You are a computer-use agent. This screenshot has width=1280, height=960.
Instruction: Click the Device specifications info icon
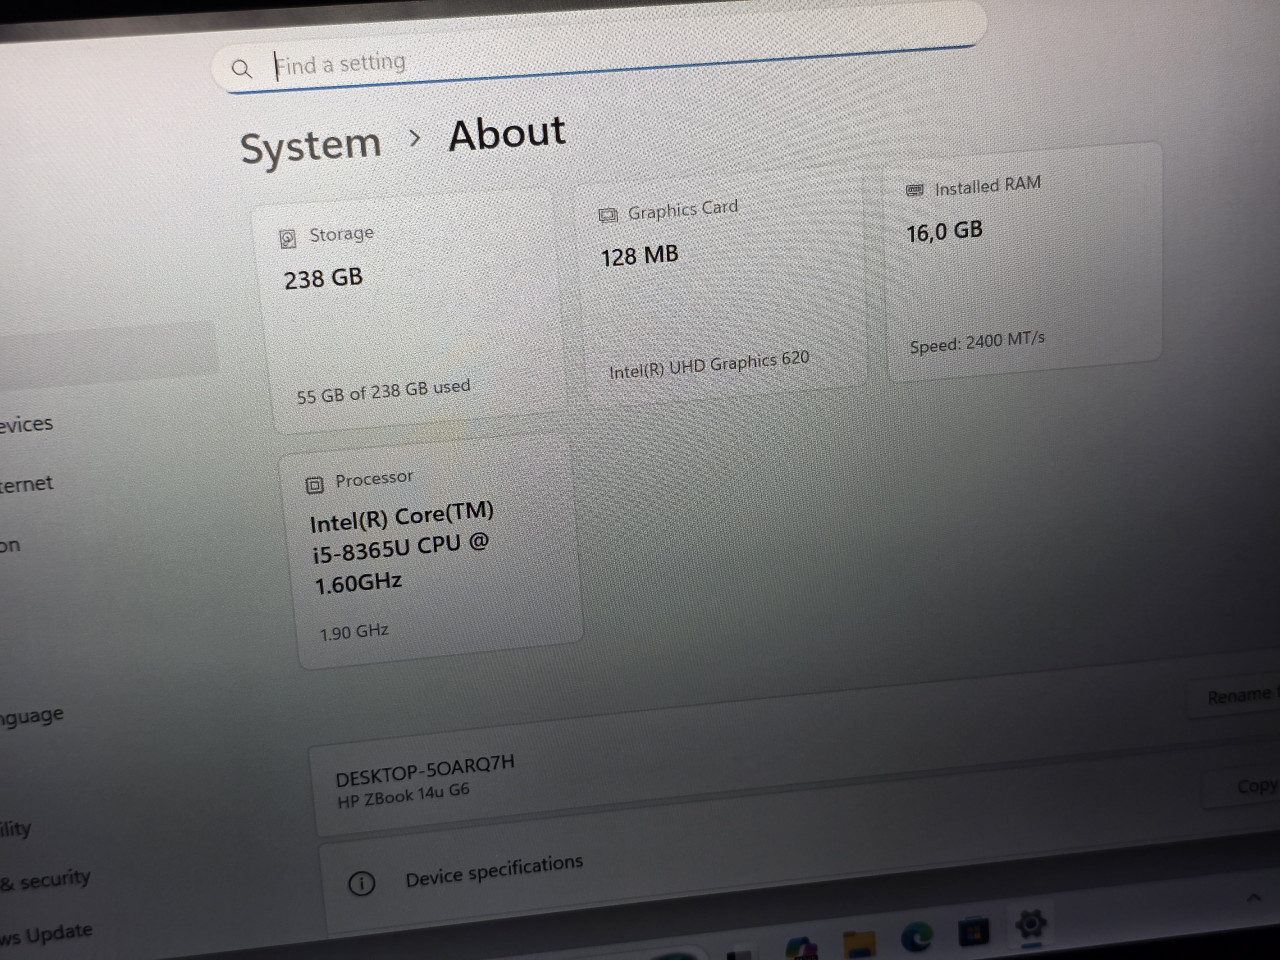tap(361, 883)
